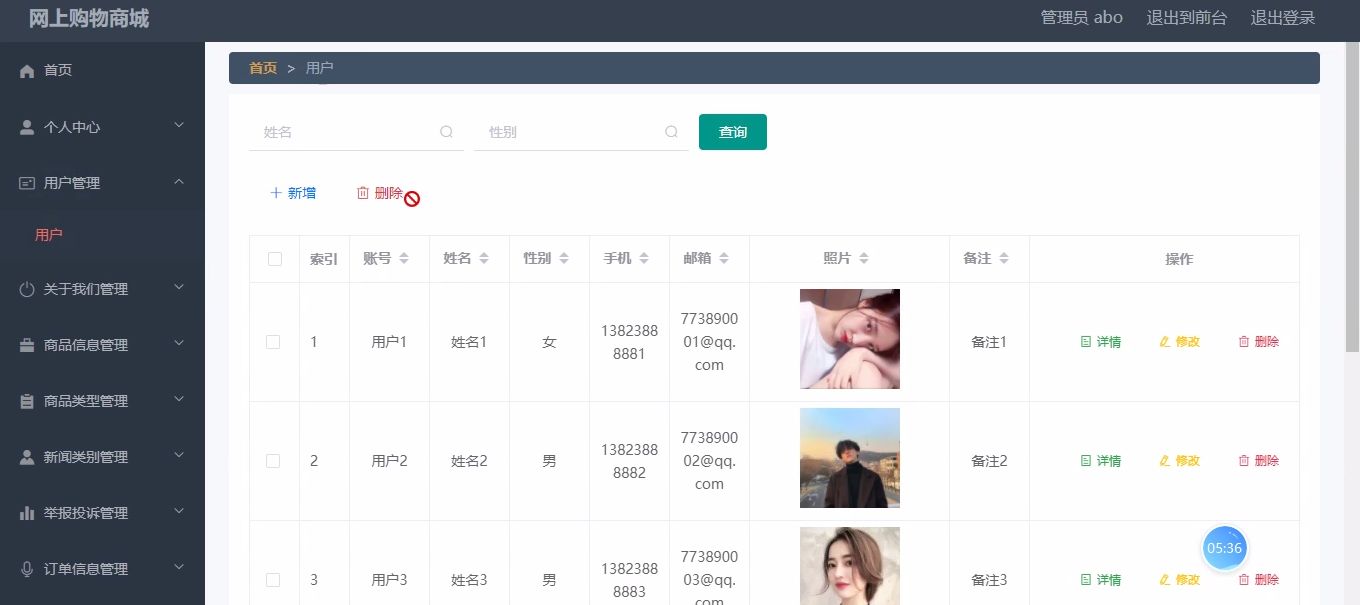Click the photo thumbnail of 用户3

point(850,566)
